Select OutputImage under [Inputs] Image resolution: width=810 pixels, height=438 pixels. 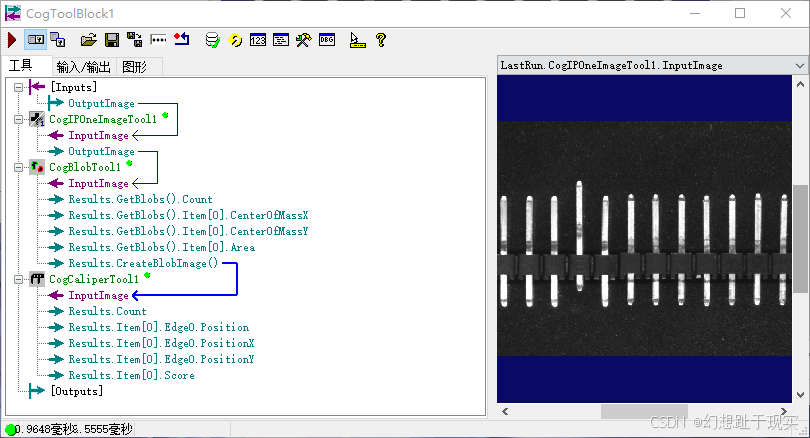(101, 103)
